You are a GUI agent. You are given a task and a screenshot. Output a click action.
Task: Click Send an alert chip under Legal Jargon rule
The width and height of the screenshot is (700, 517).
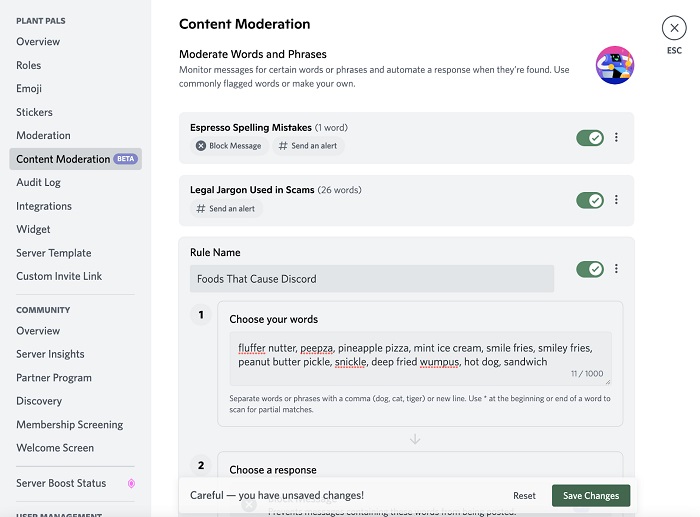pyautogui.click(x=226, y=209)
